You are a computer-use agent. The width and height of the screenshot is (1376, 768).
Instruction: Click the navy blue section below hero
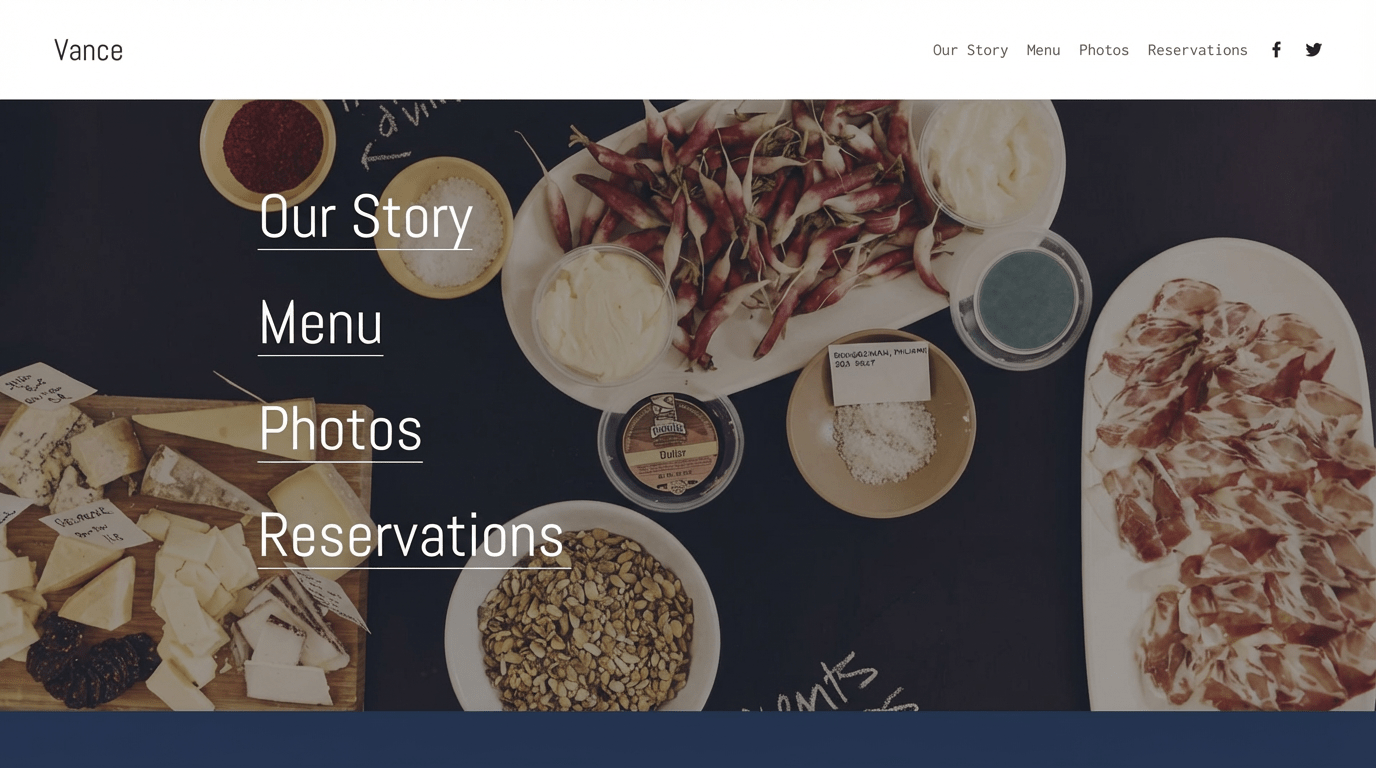(688, 740)
